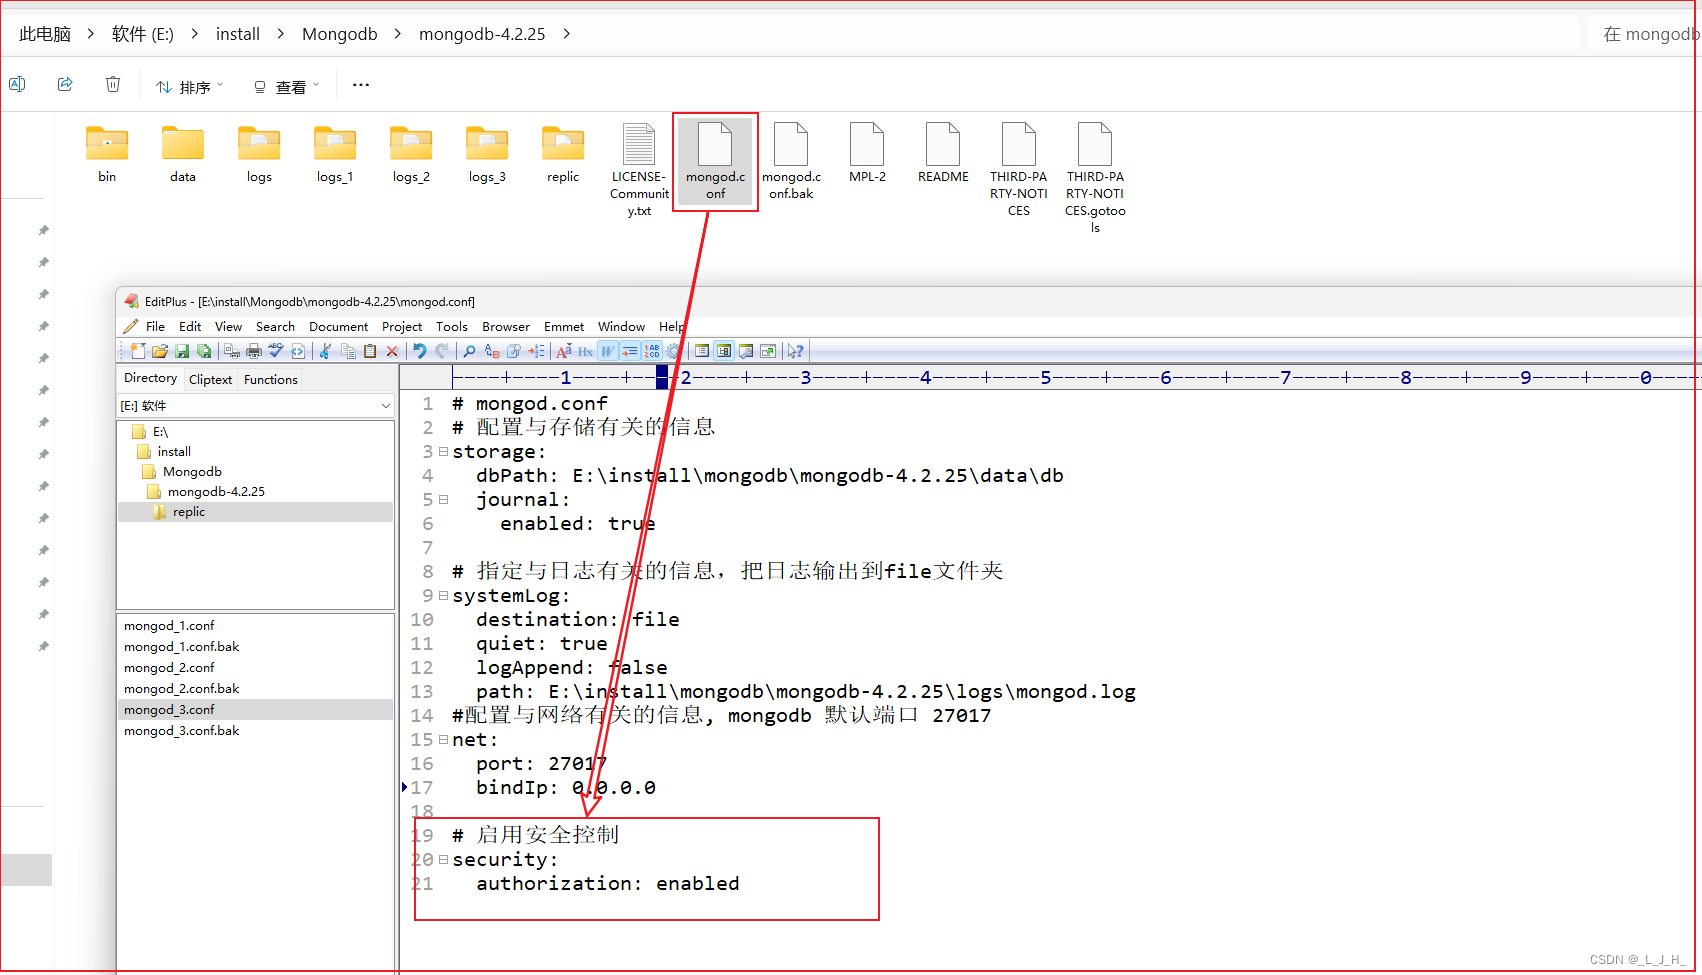Collapse the storage: fold marker
The image size is (1702, 975).
[x=443, y=452]
